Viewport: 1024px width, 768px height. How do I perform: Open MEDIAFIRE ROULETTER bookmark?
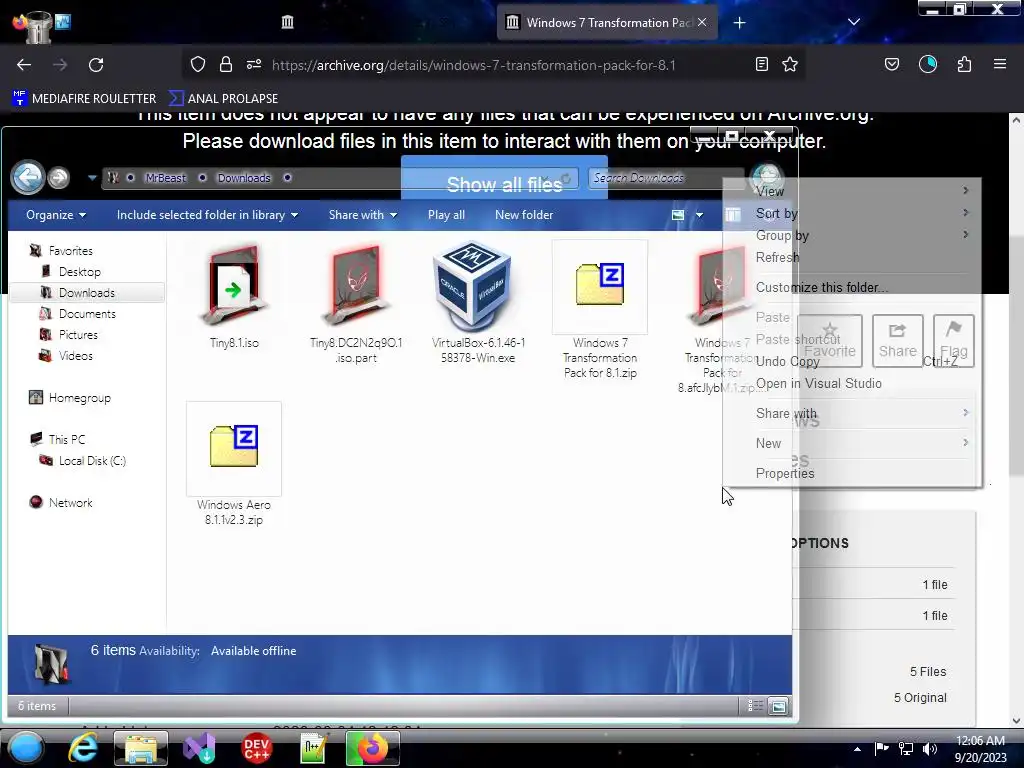pyautogui.click(x=84, y=99)
